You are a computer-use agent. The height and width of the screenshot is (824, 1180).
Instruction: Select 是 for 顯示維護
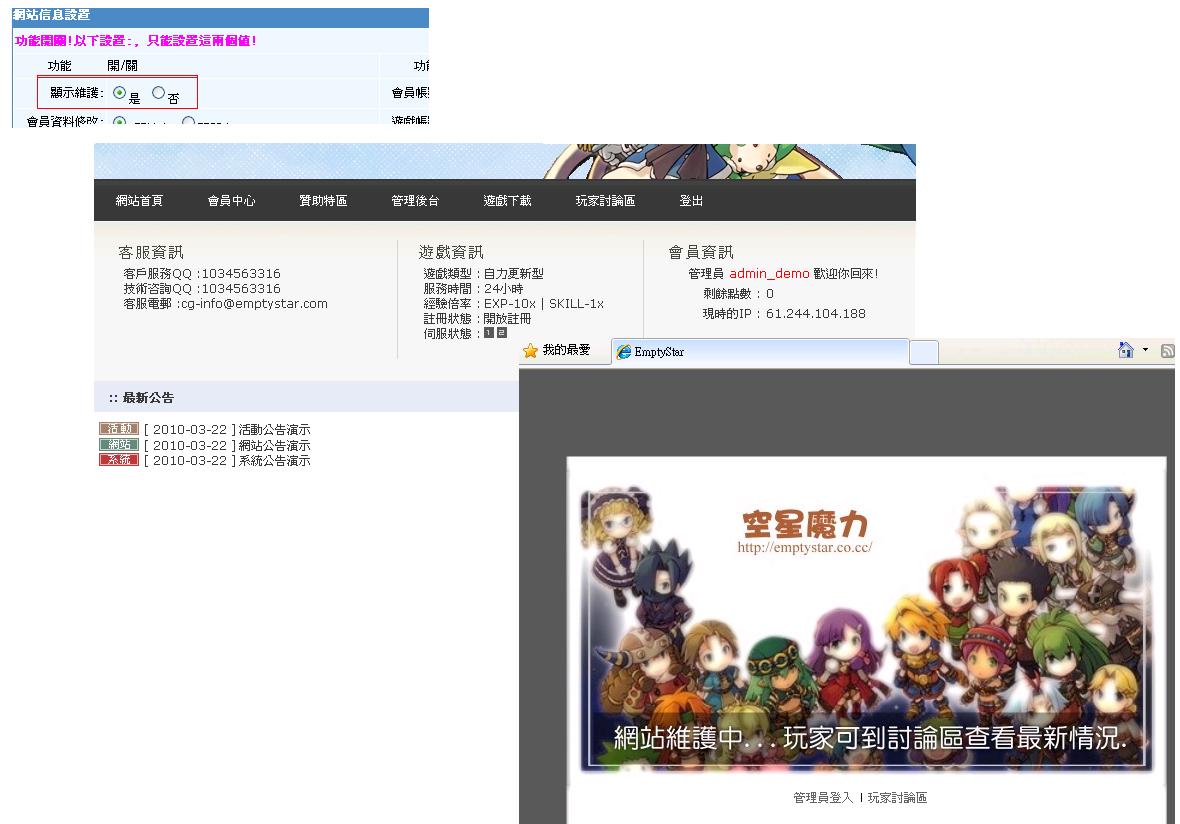click(120, 93)
